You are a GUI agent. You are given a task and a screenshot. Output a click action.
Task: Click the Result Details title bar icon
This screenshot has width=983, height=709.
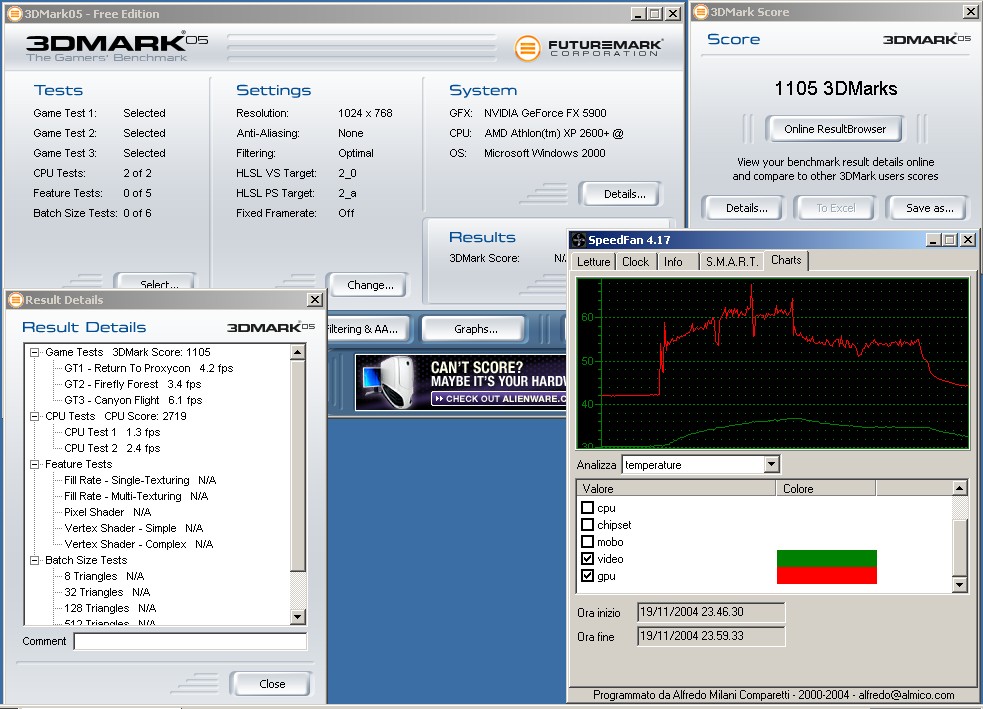pos(16,300)
